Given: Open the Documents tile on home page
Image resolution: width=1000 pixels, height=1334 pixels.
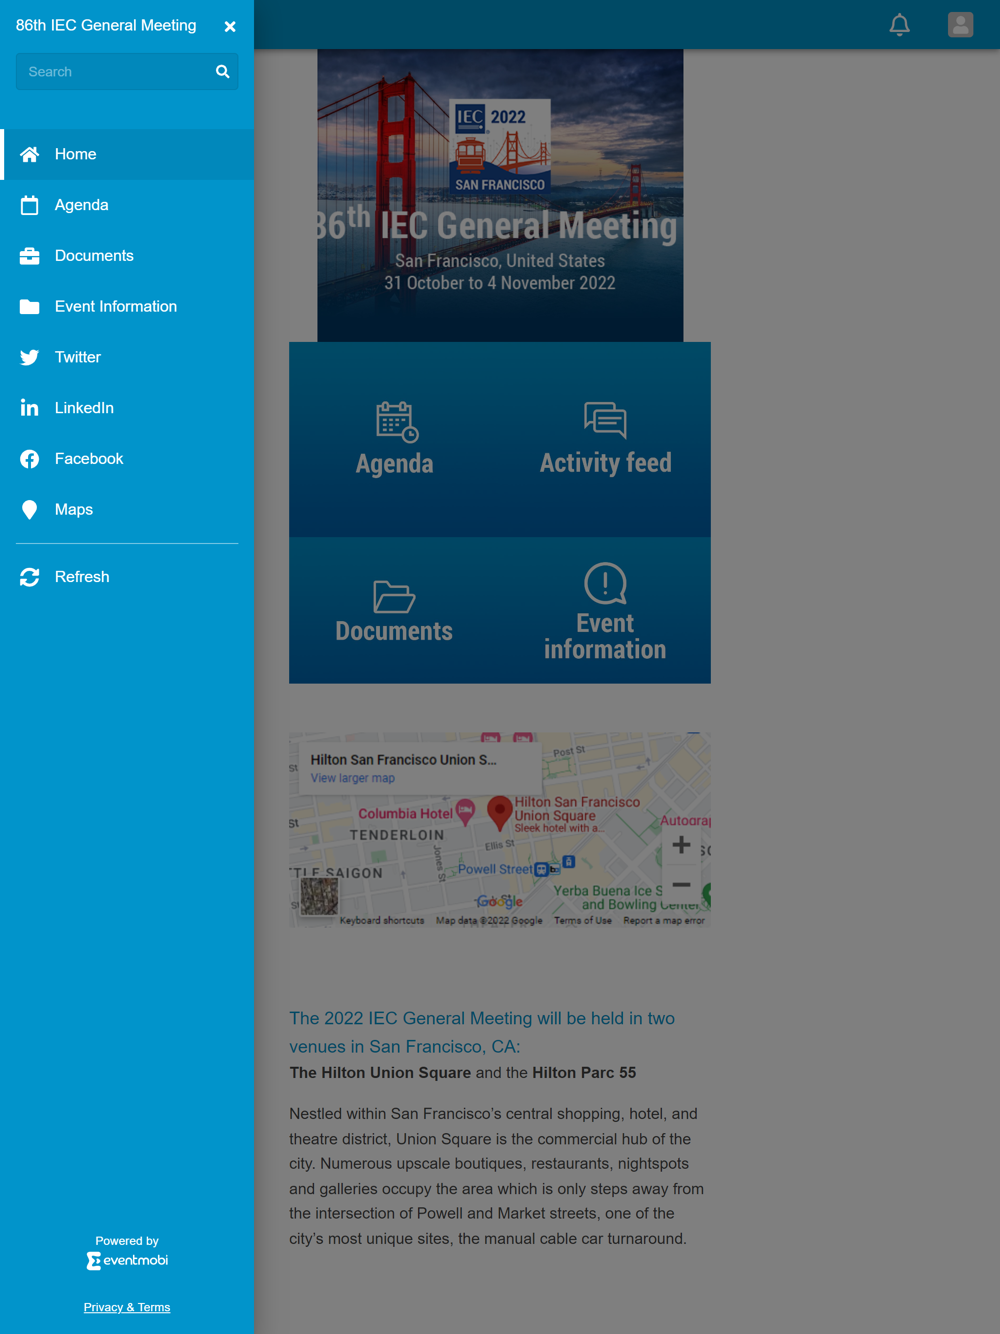Looking at the screenshot, I should (x=394, y=610).
